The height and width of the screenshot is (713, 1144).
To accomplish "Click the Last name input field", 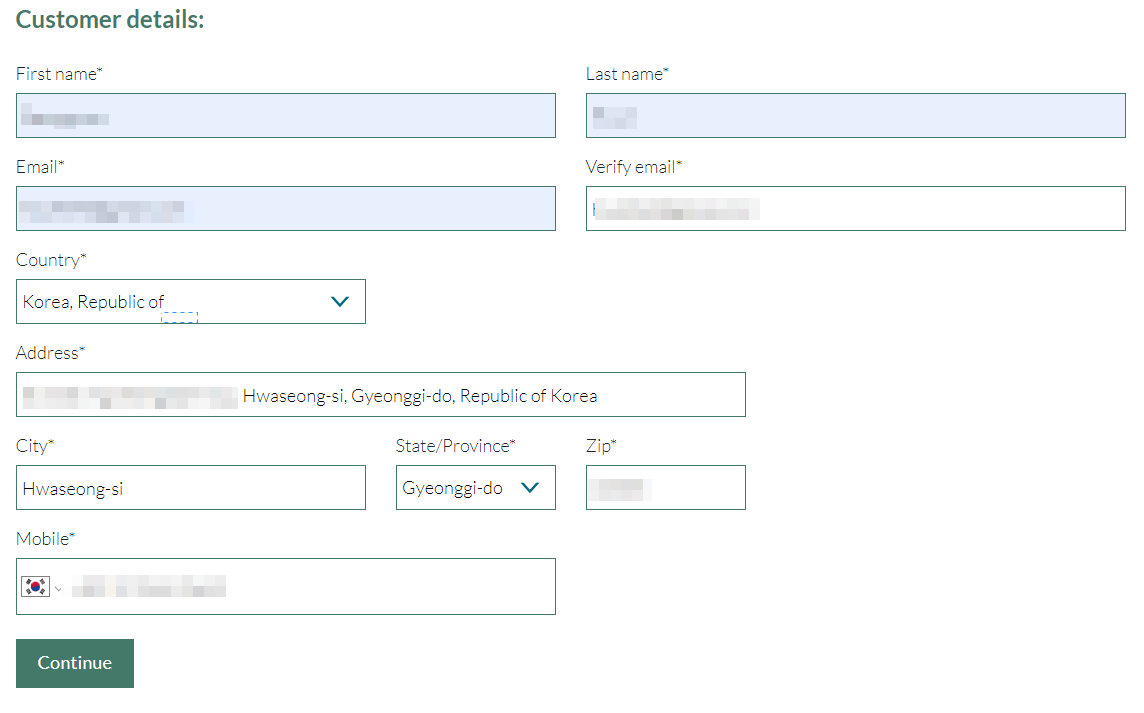I will (855, 115).
